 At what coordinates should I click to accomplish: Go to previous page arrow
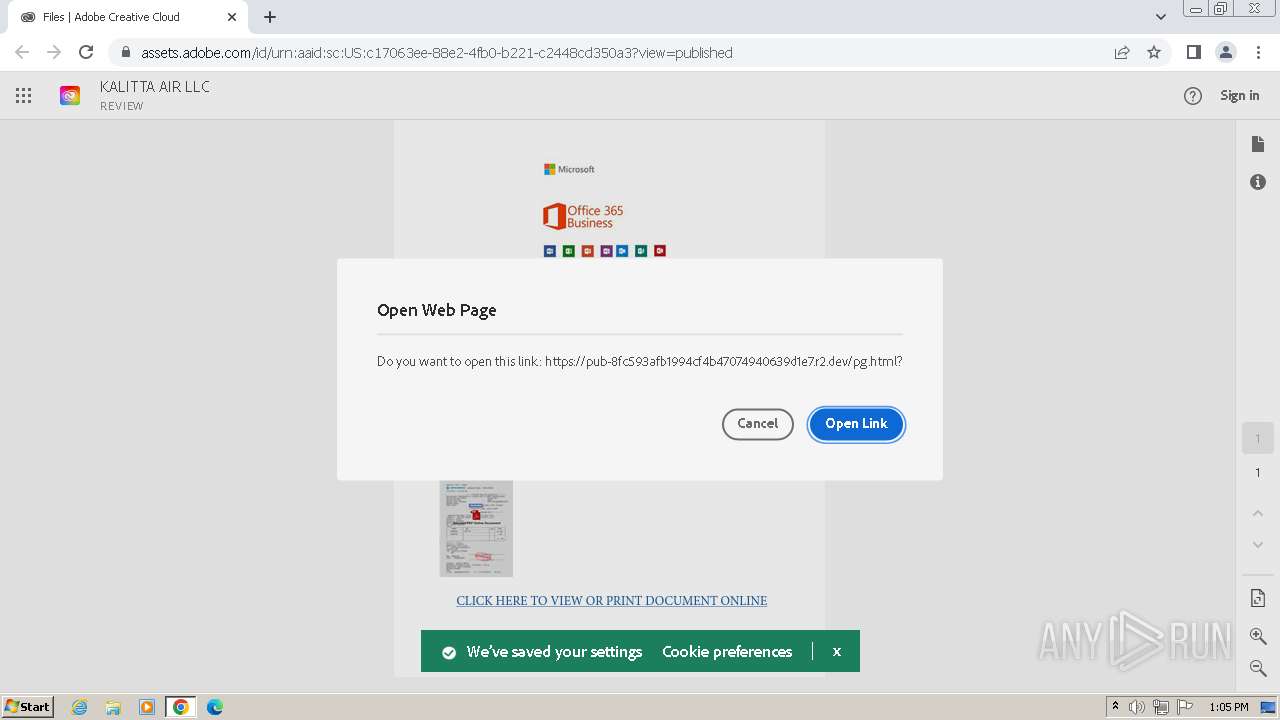click(1258, 513)
